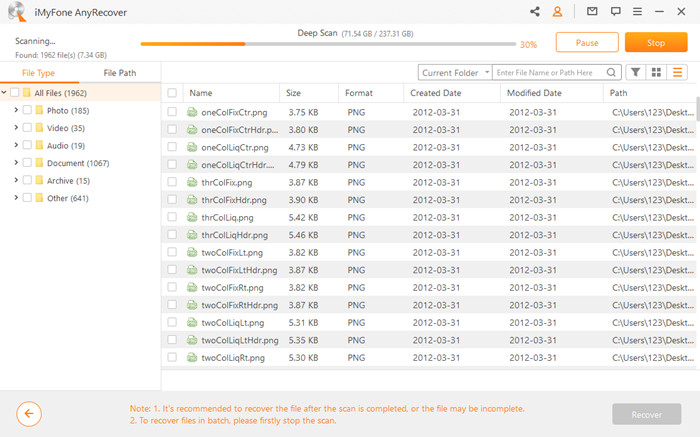
Task: Click the Audio folder icon
Action: point(39,145)
